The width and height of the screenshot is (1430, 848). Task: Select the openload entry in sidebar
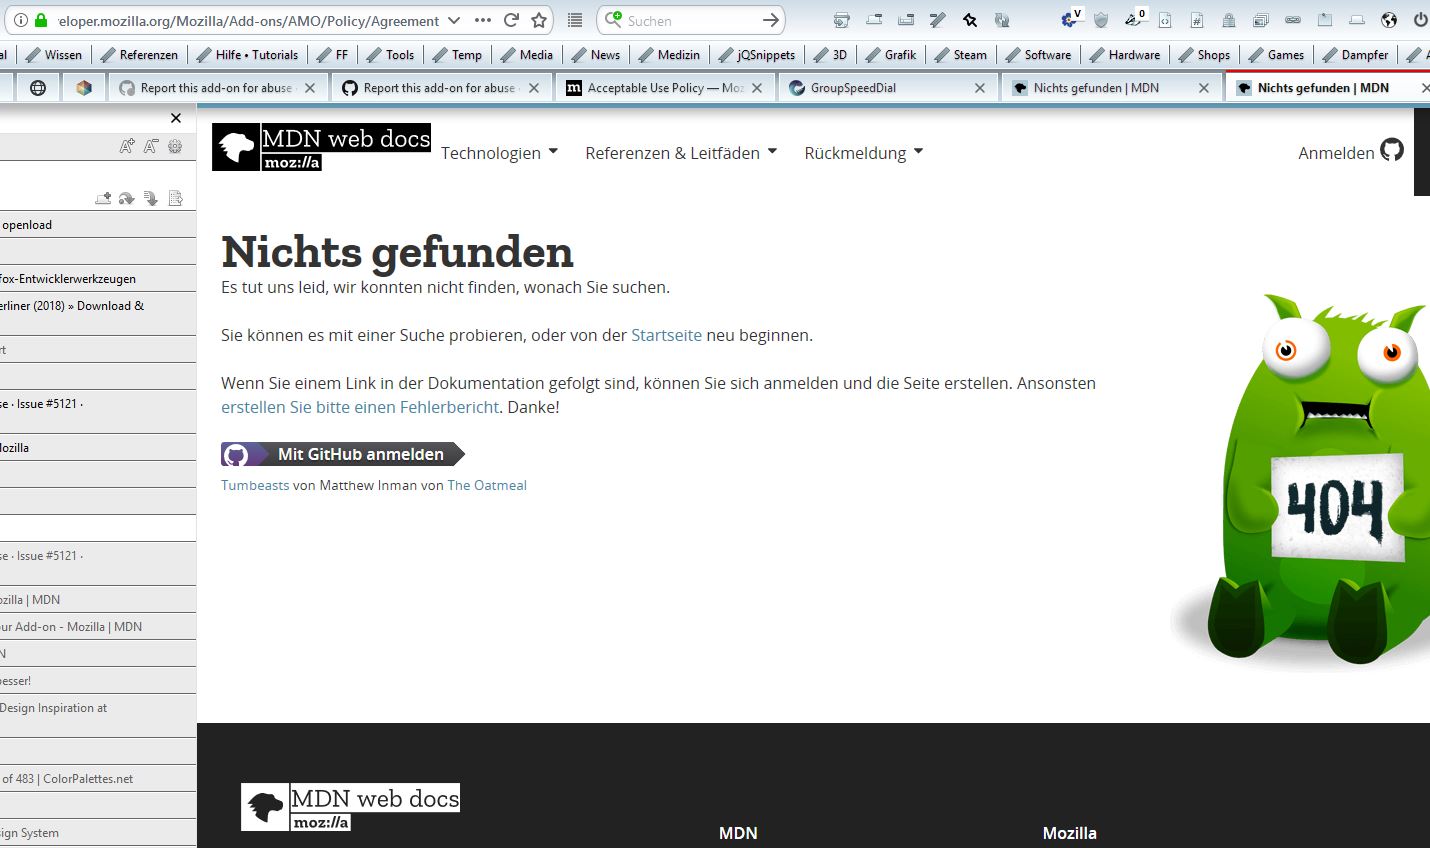point(98,225)
